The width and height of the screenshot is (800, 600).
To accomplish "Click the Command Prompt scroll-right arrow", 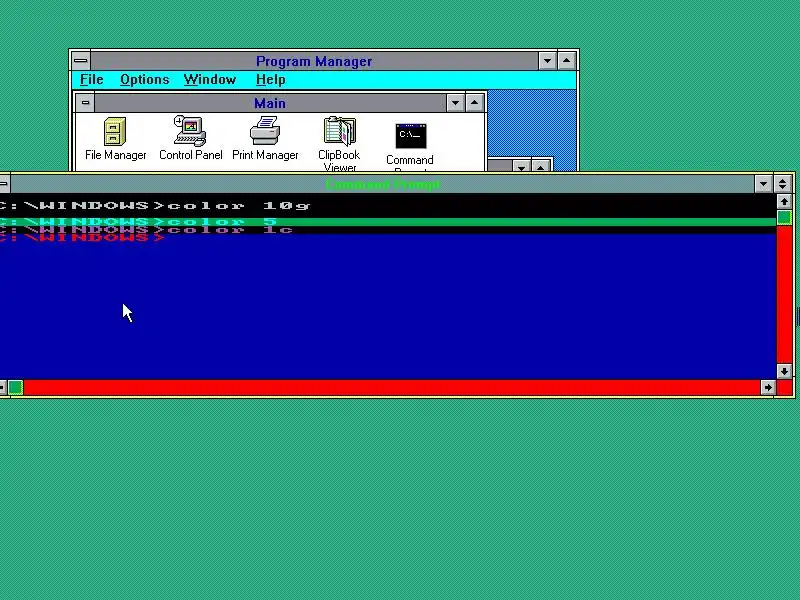I will (768, 388).
